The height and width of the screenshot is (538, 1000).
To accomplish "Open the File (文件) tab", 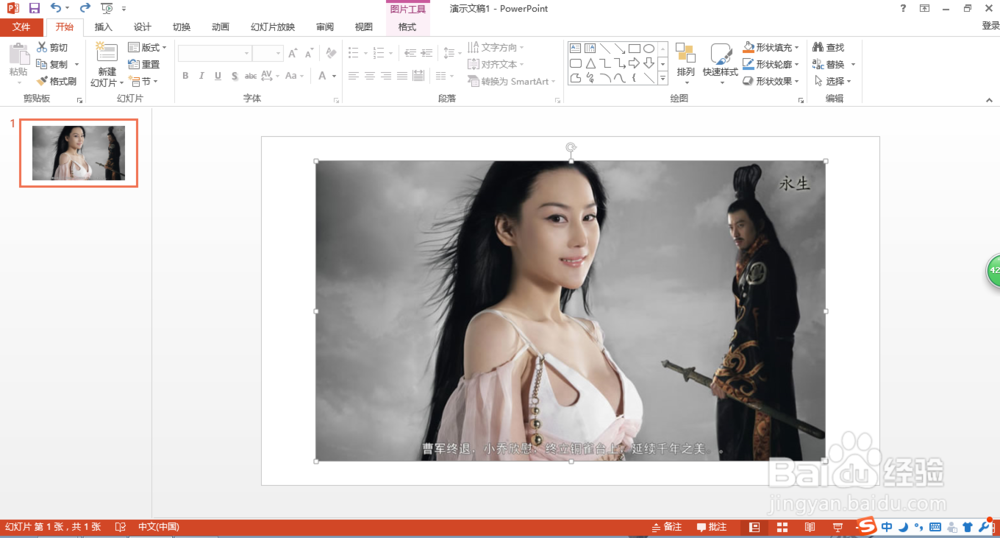I will tap(21, 27).
